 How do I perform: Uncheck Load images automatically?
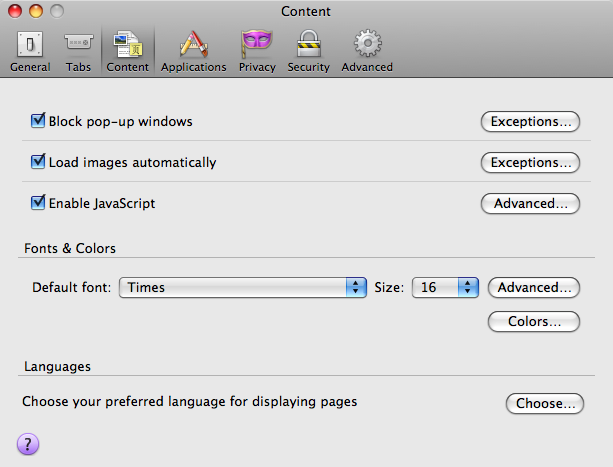tap(39, 162)
